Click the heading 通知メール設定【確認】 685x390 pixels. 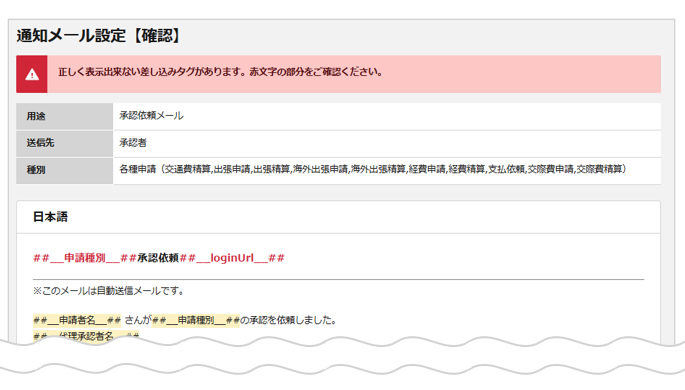click(99, 36)
